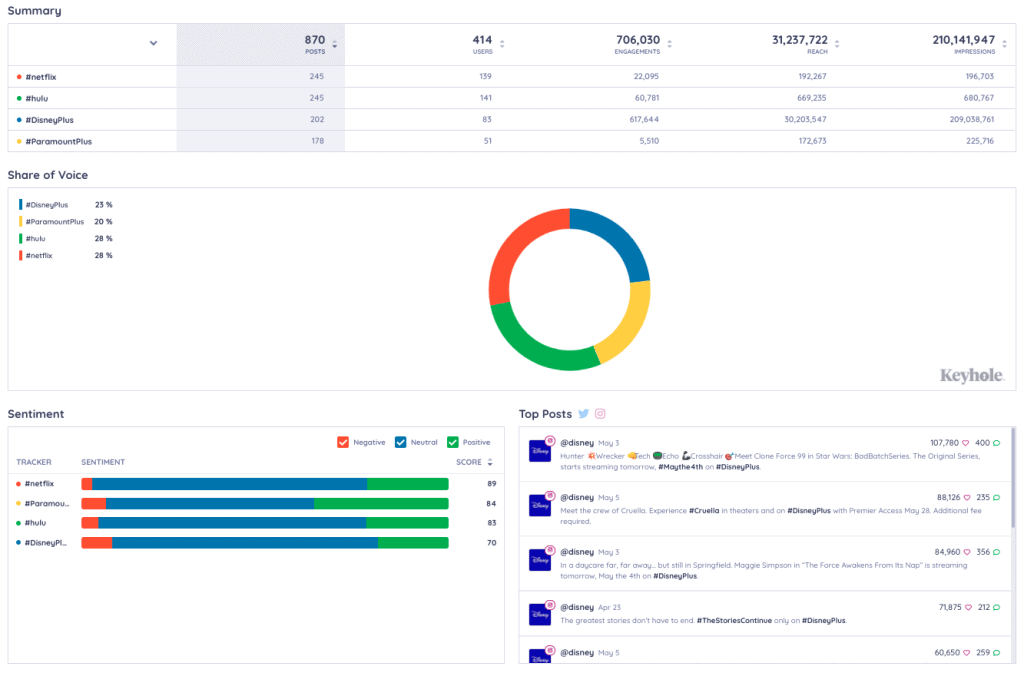Click the heart icon next to 88,126
Image resolution: width=1024 pixels, height=673 pixels.
(x=967, y=498)
